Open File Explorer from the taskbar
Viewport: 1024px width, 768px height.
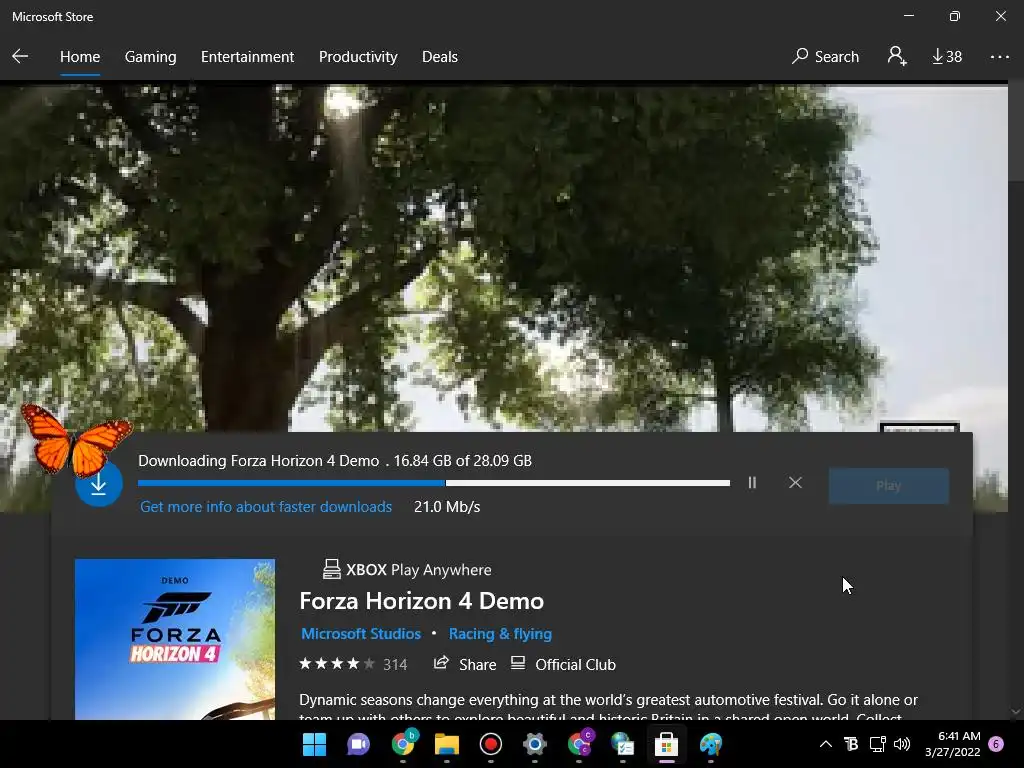point(447,744)
